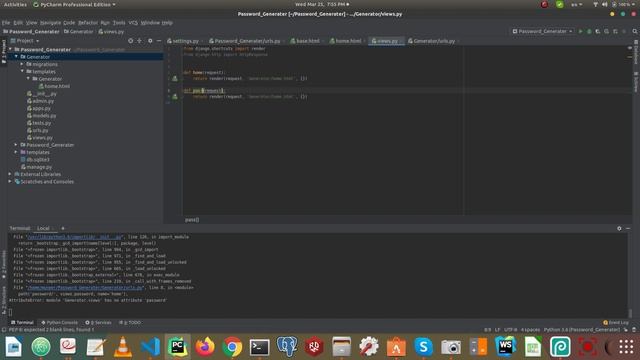Open WebStorm from the dock
640x360 pixels.
pyautogui.click(x=505, y=347)
